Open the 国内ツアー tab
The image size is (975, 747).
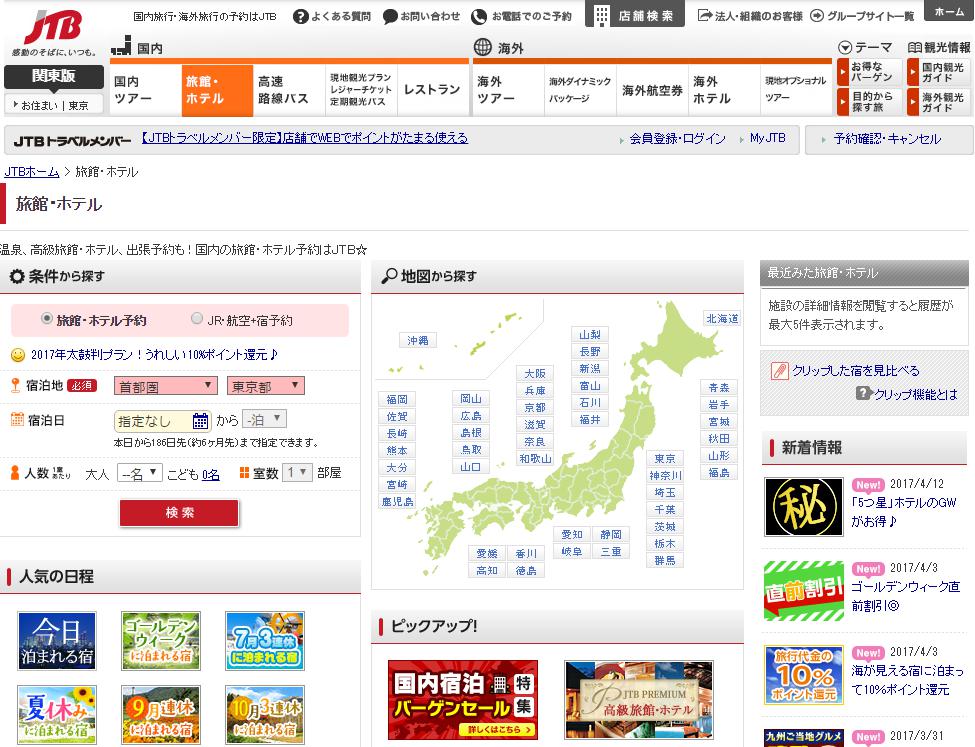pos(146,90)
